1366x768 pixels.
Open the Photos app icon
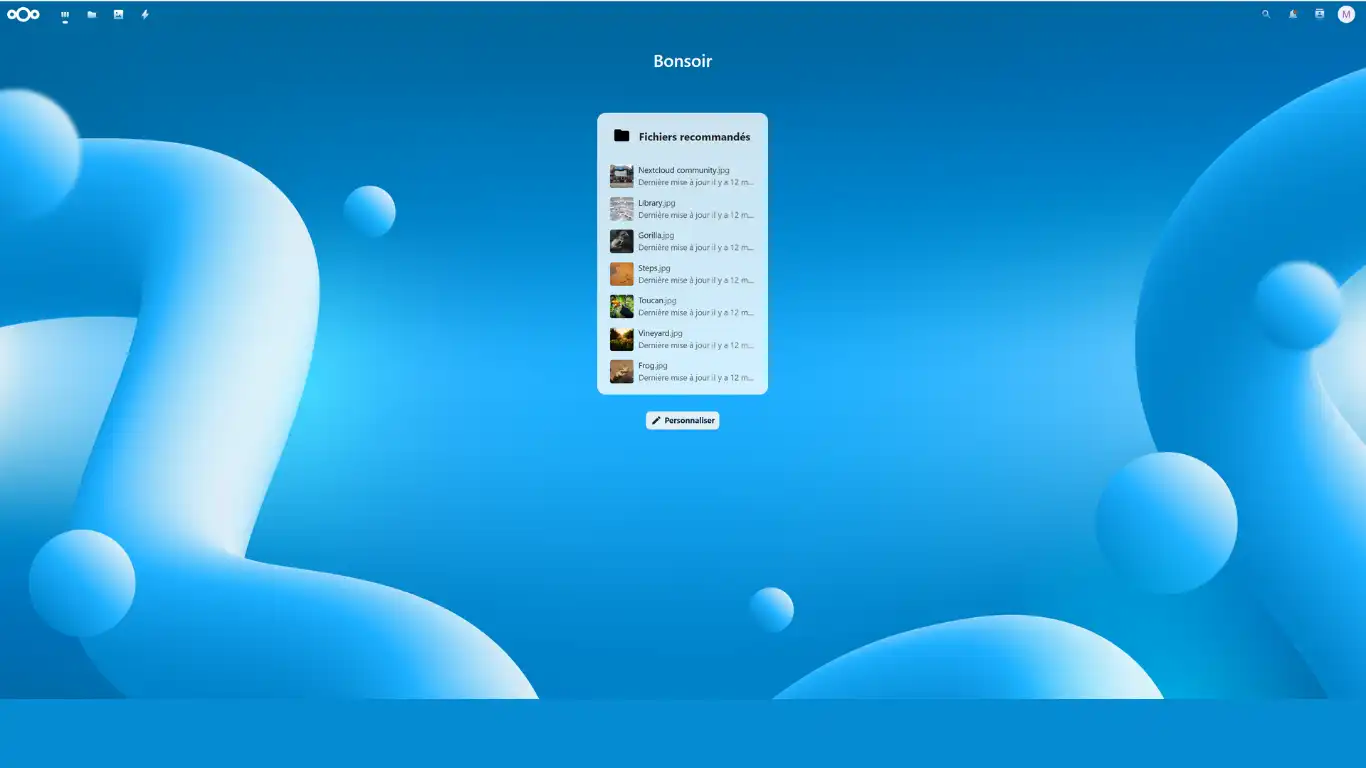pos(118,15)
